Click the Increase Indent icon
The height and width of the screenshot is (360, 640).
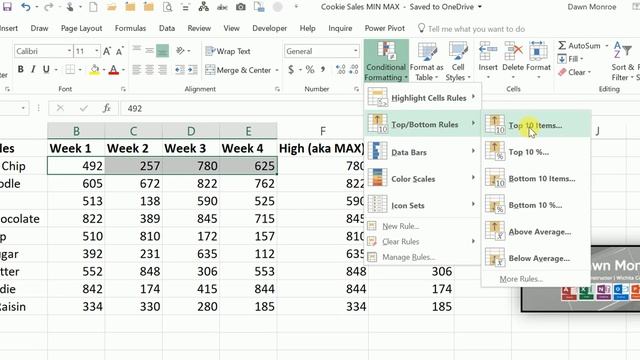tap(193, 70)
